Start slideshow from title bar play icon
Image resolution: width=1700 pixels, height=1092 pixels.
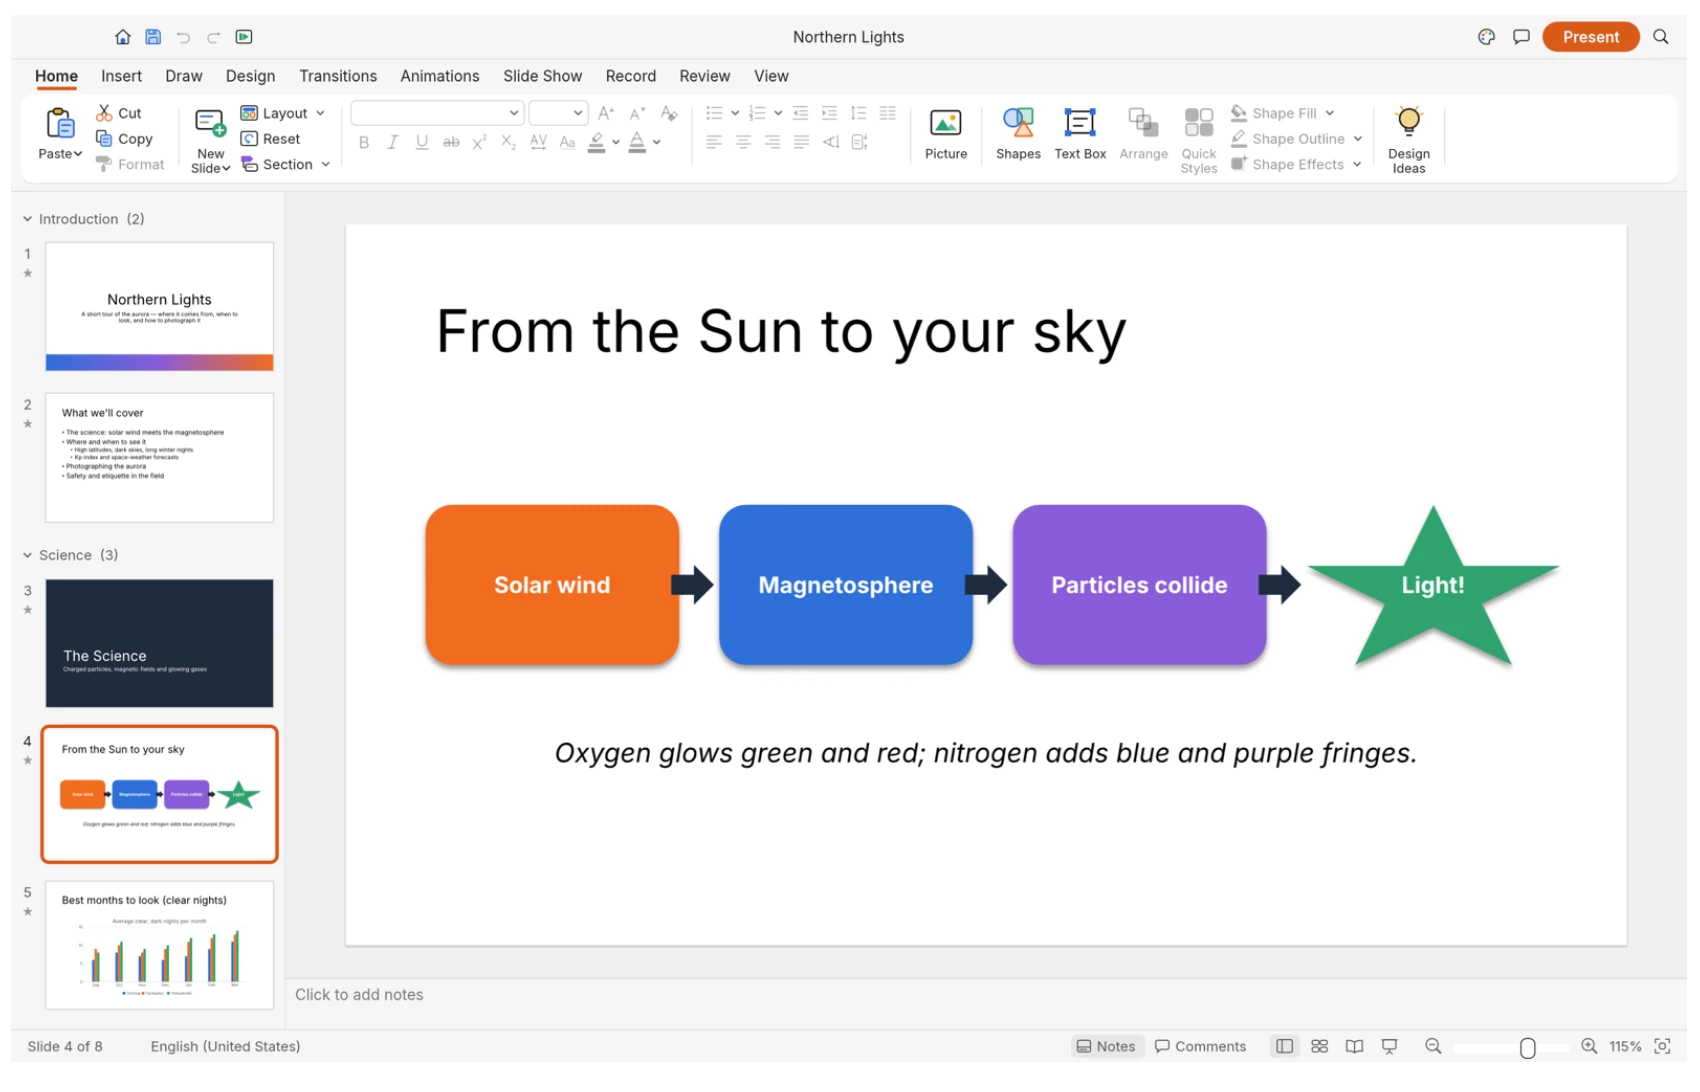[244, 37]
